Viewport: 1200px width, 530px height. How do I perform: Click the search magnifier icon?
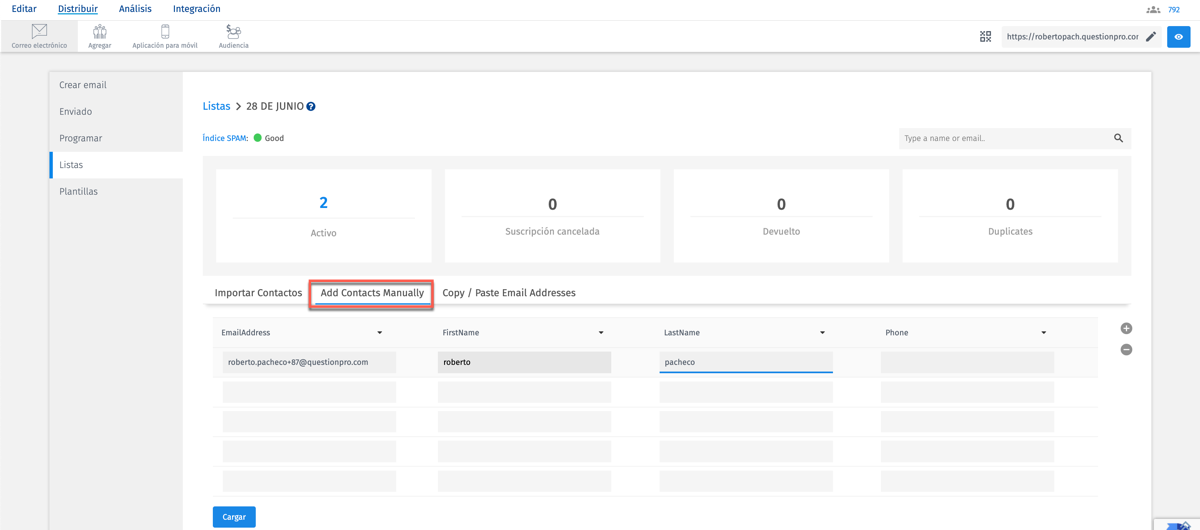[x=1118, y=138]
